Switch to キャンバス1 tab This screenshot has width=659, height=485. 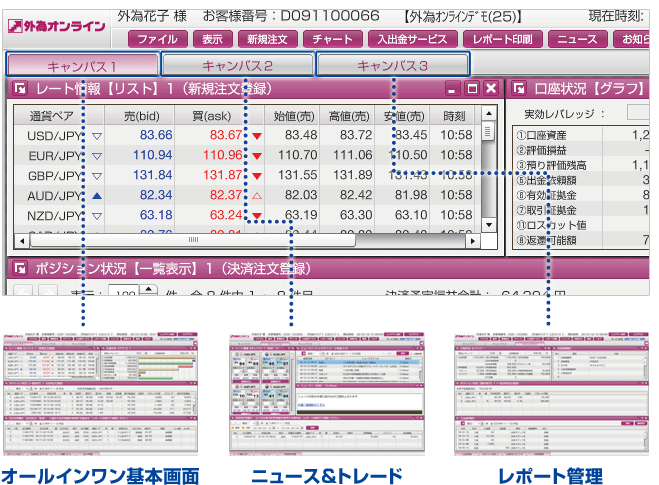(x=82, y=65)
